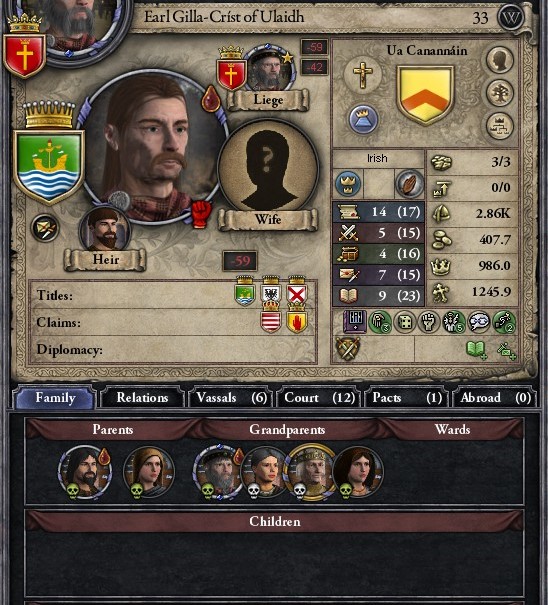Screen dimensions: 548x605
Task: Click the red hand claim shield
Action: [297, 319]
